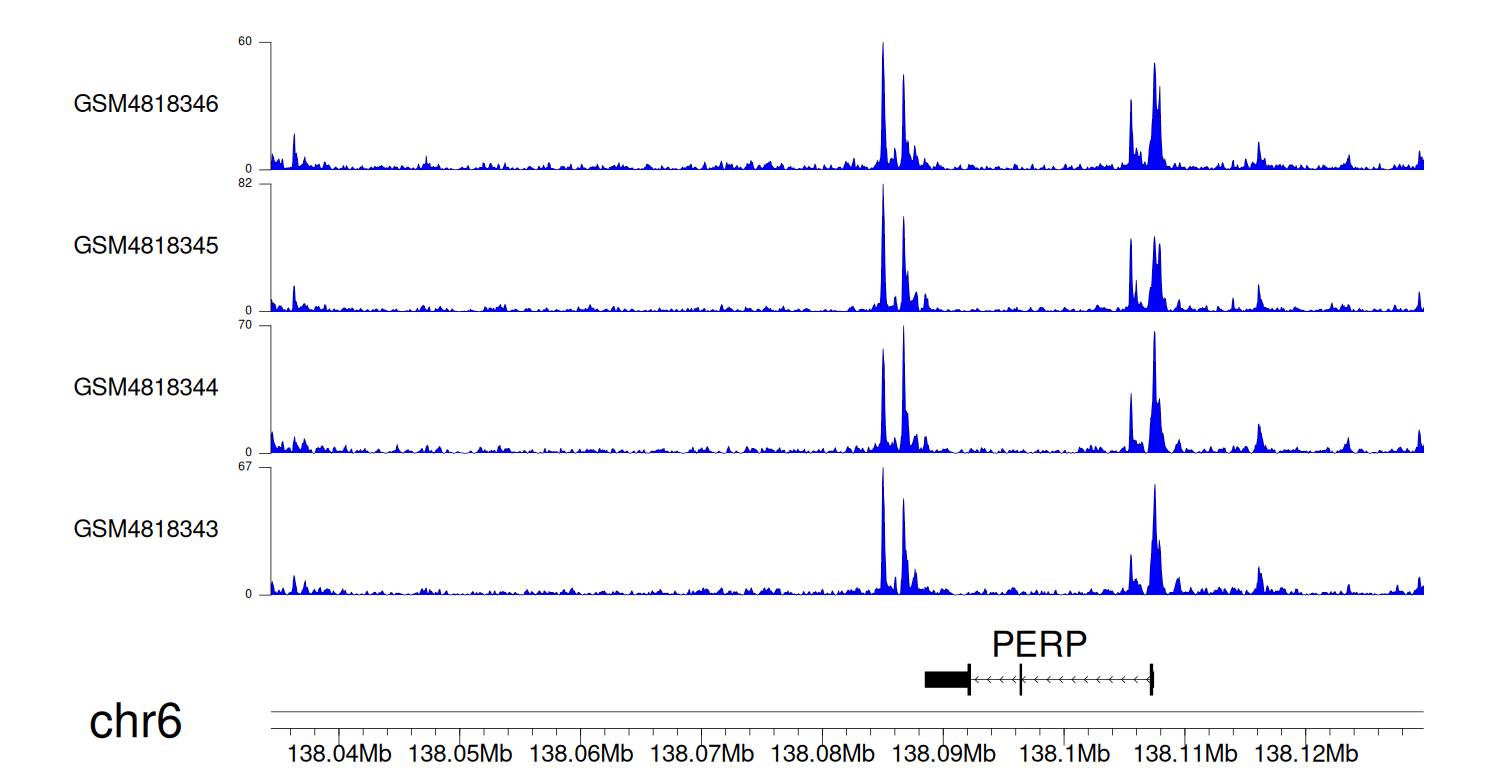Click the GSM4818346 track label
The height and width of the screenshot is (780, 1500).
click(146, 104)
